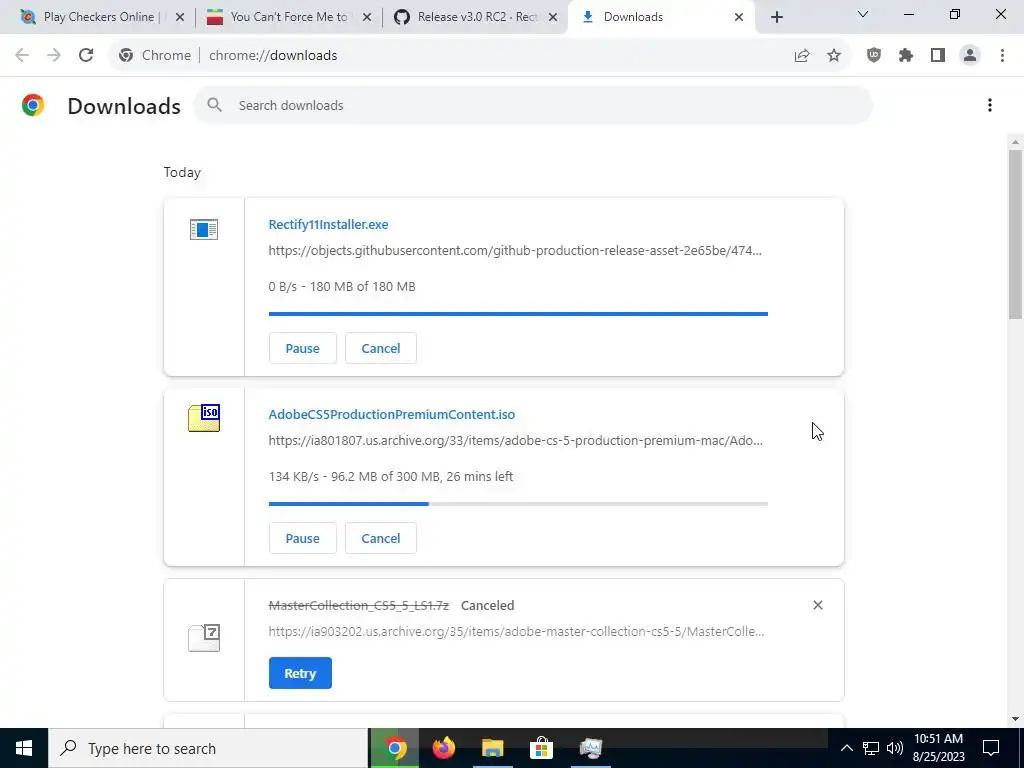Focus the Search downloads field
This screenshot has width=1024, height=768.
532,105
